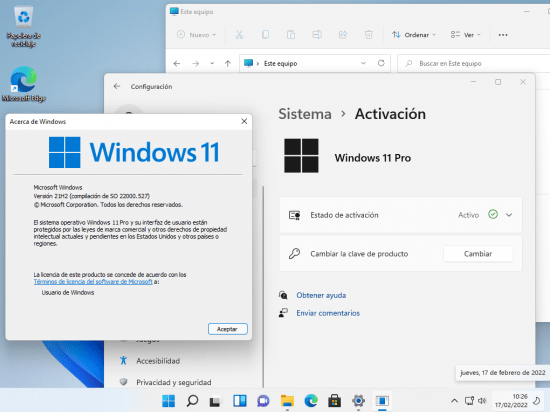Click the Delete trash icon in Explorer toolbar
Screen dimensions: 550x412
pyautogui.click(x=368, y=34)
